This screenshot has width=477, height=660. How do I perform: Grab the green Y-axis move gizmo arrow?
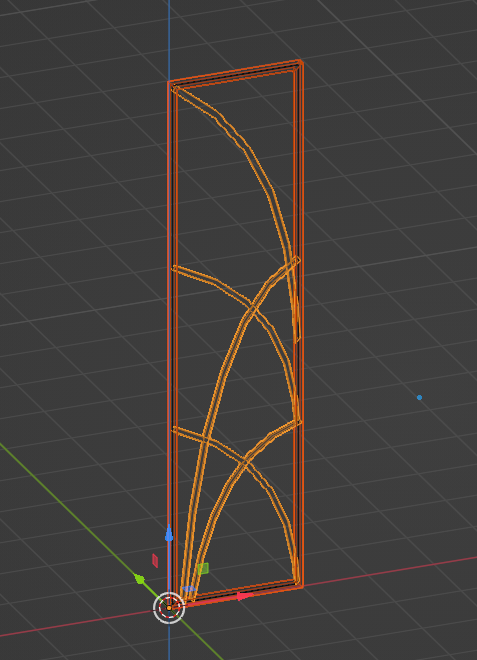[140, 579]
